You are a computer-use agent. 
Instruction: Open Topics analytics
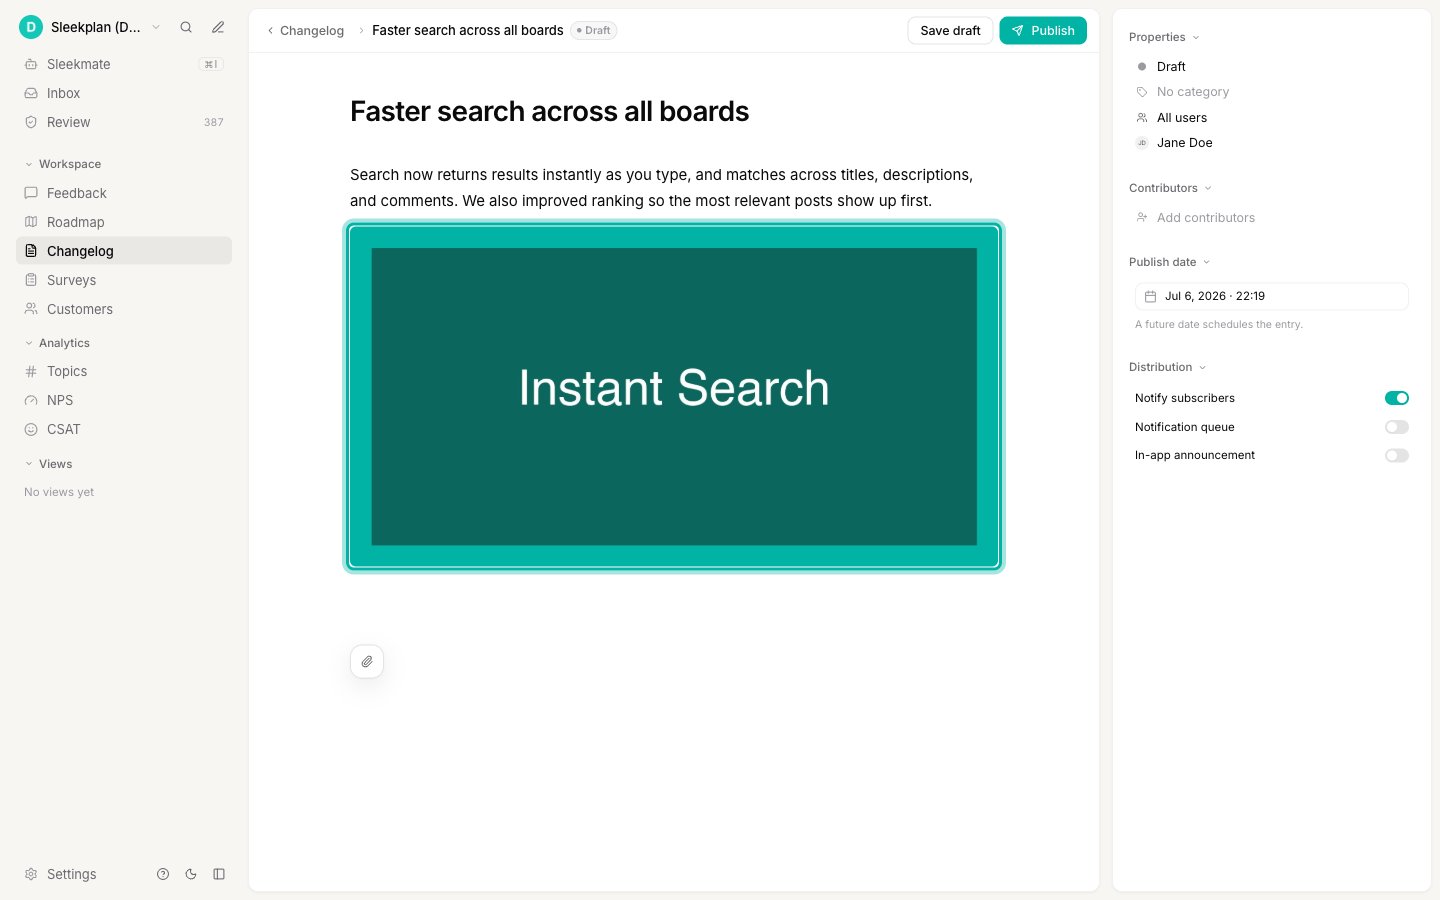click(x=124, y=371)
